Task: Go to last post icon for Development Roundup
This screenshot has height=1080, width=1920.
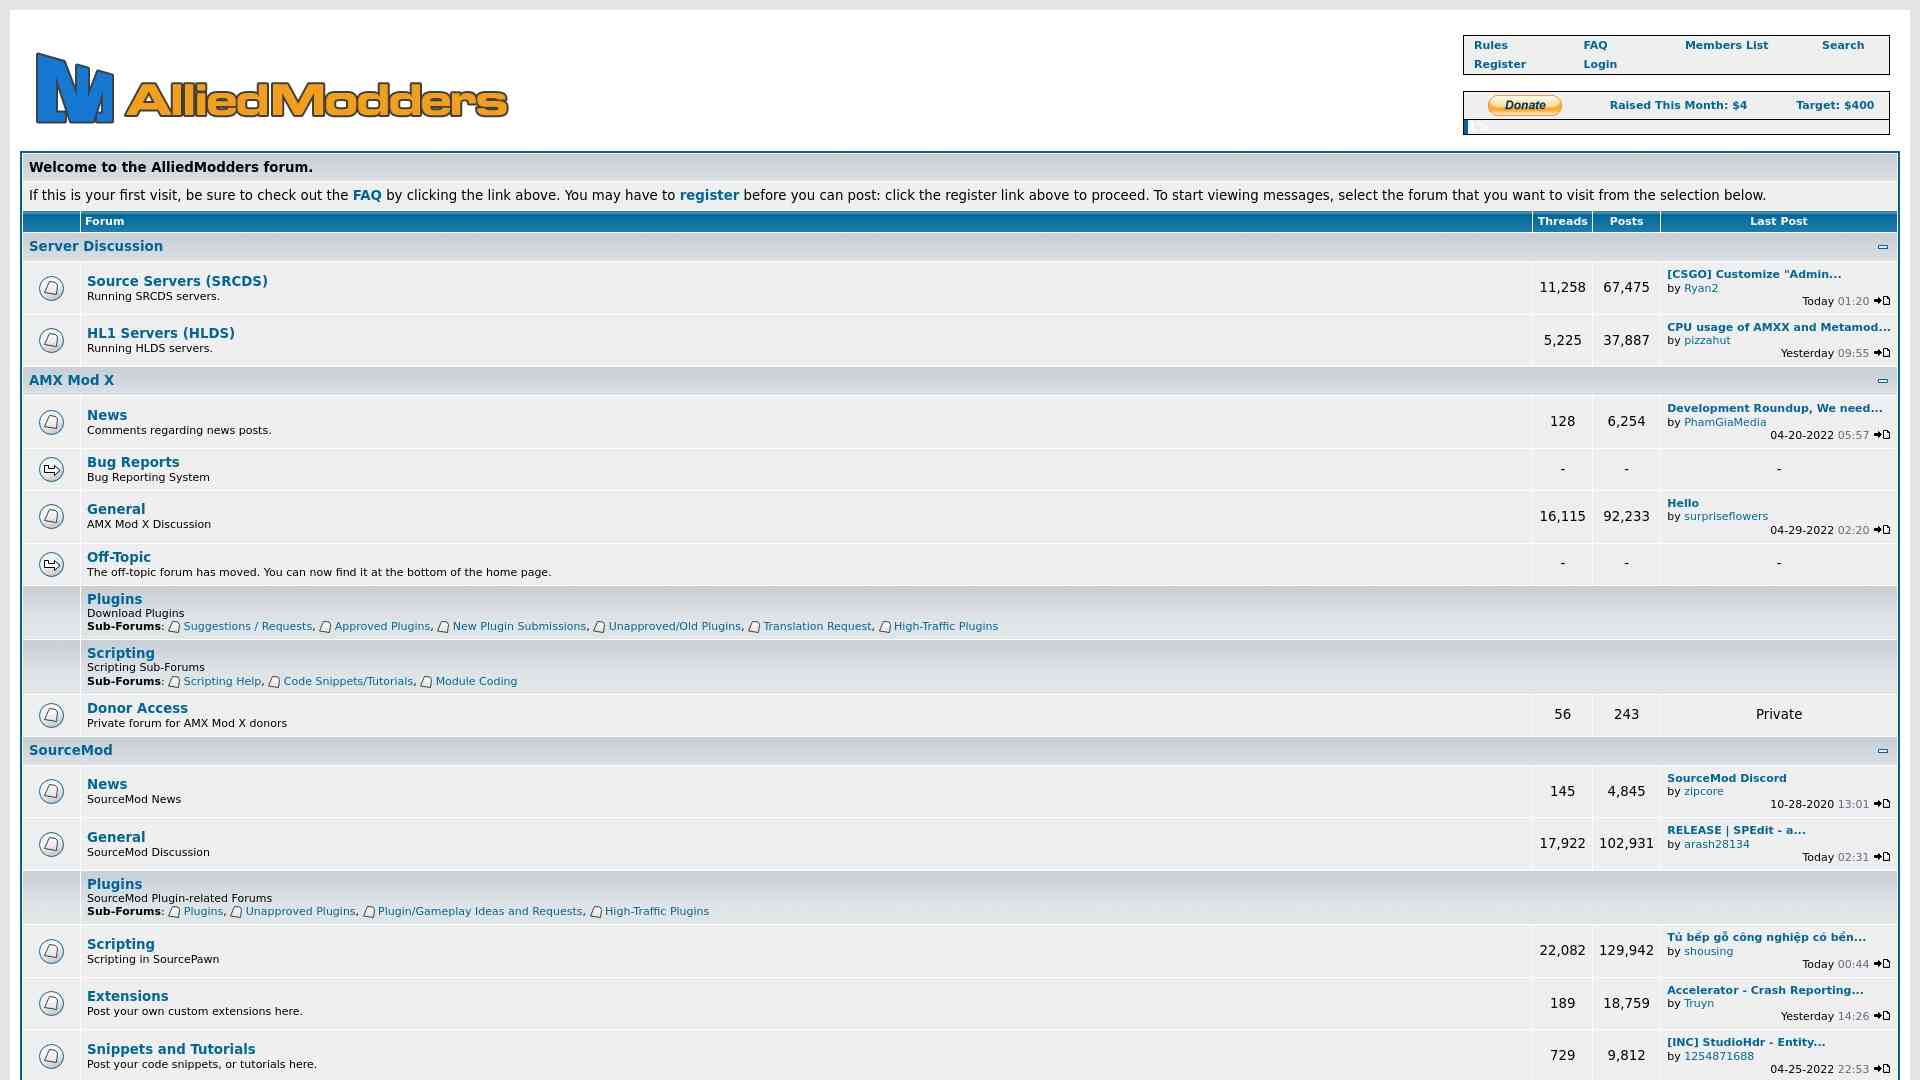Action: click(x=1882, y=435)
